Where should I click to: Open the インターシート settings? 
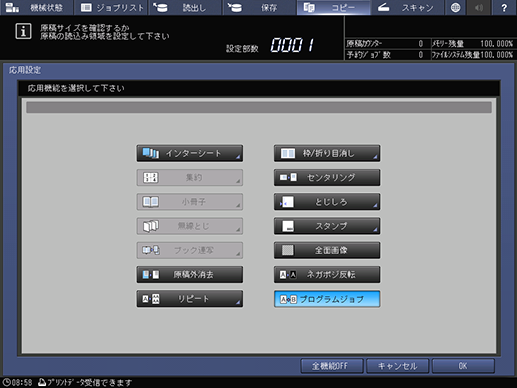(189, 153)
